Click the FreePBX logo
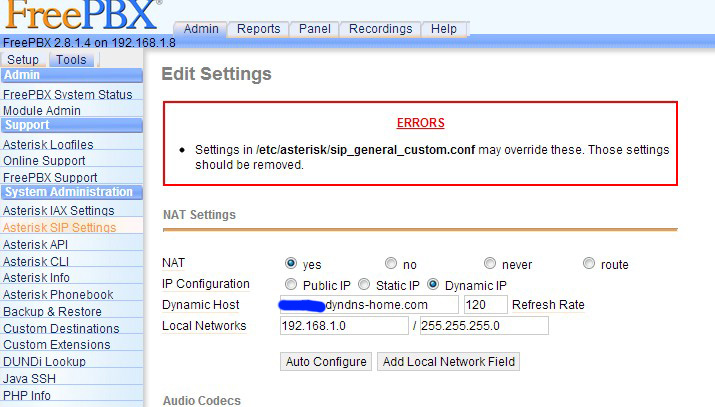 point(80,15)
